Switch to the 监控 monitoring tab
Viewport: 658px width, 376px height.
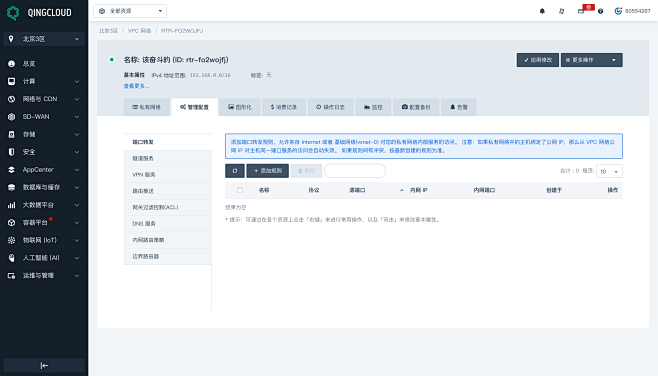373,107
